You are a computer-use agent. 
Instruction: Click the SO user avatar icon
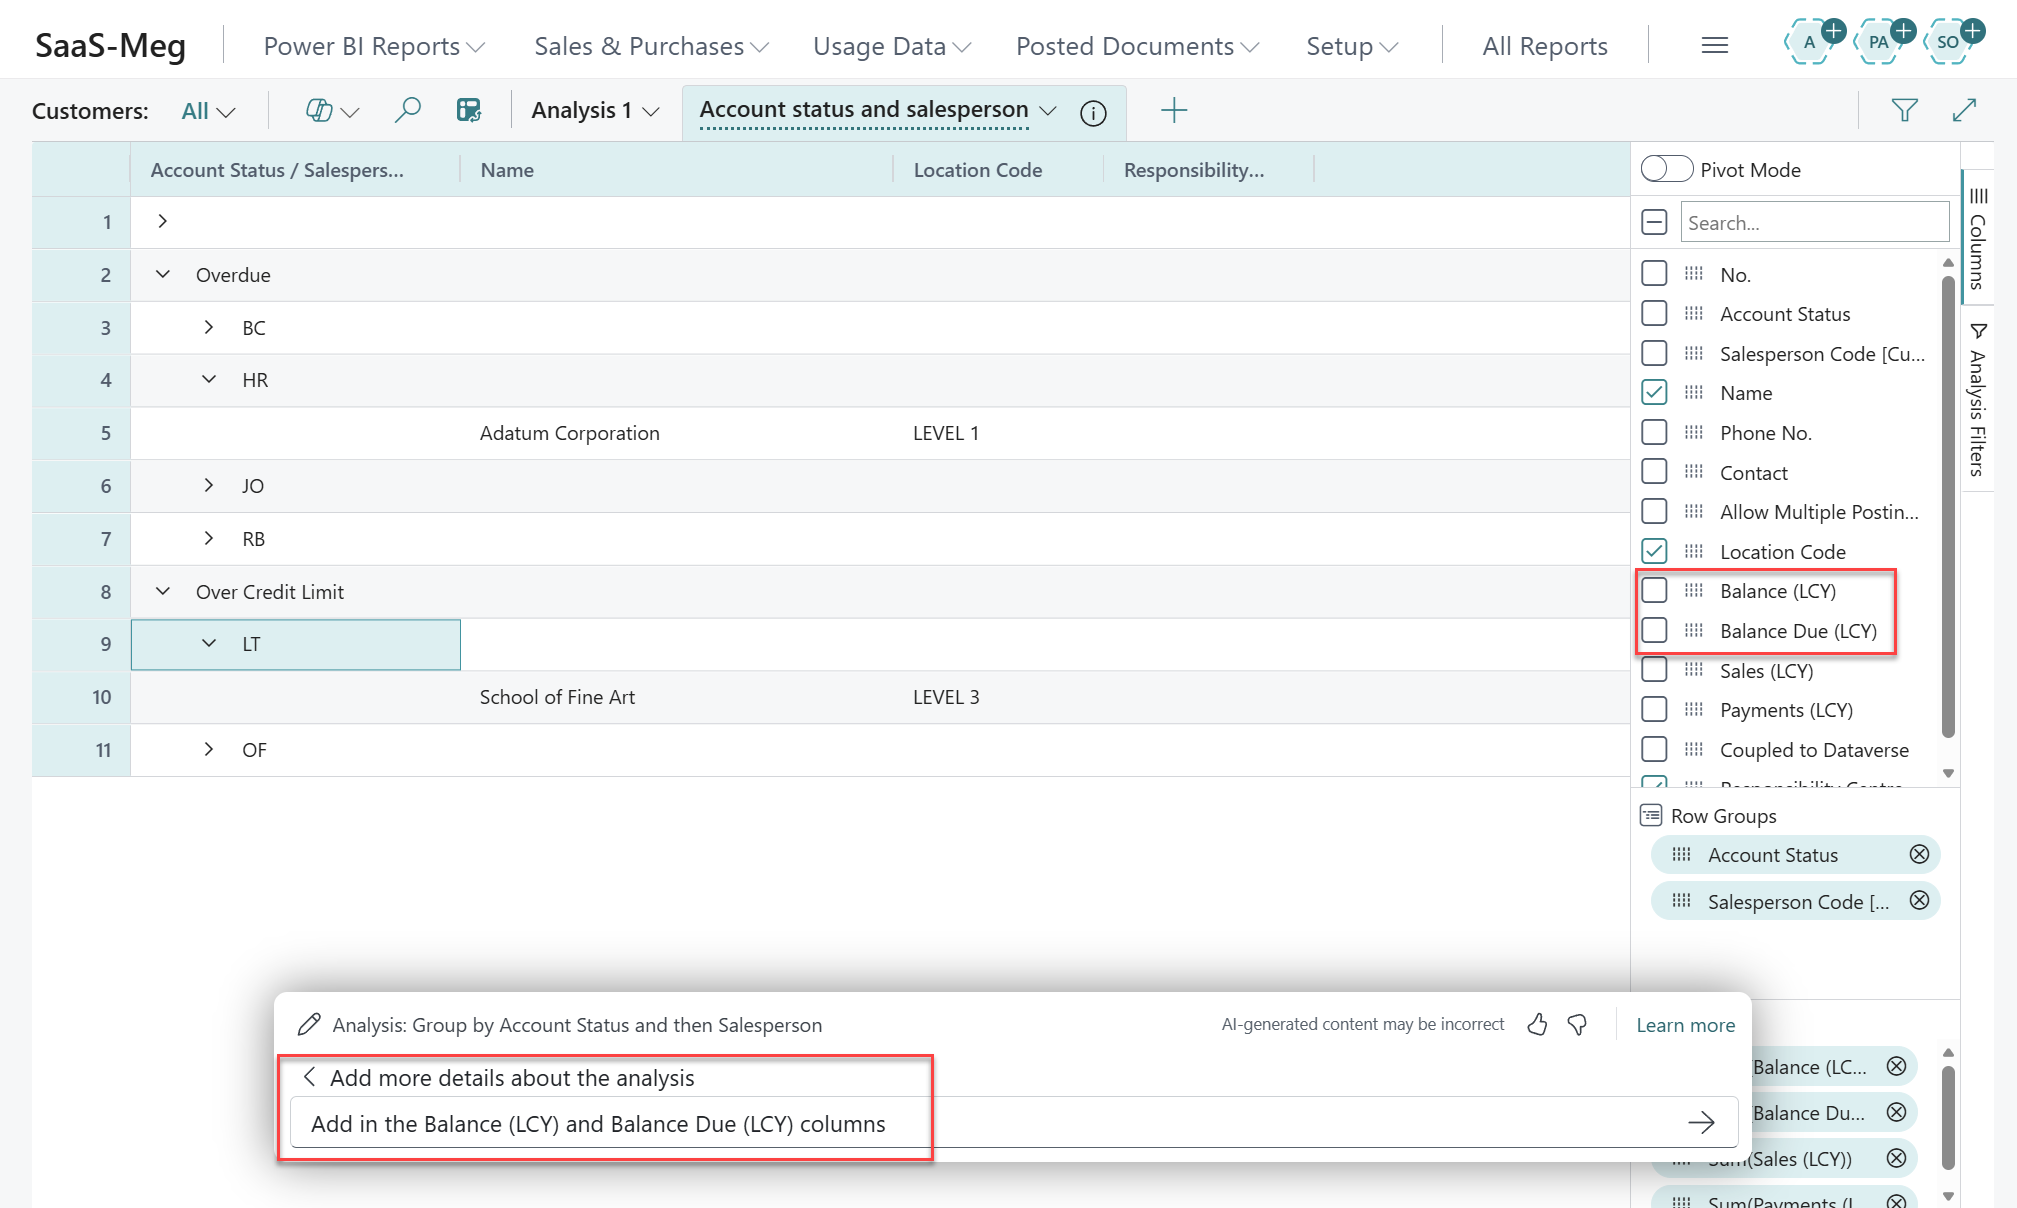tap(1948, 42)
